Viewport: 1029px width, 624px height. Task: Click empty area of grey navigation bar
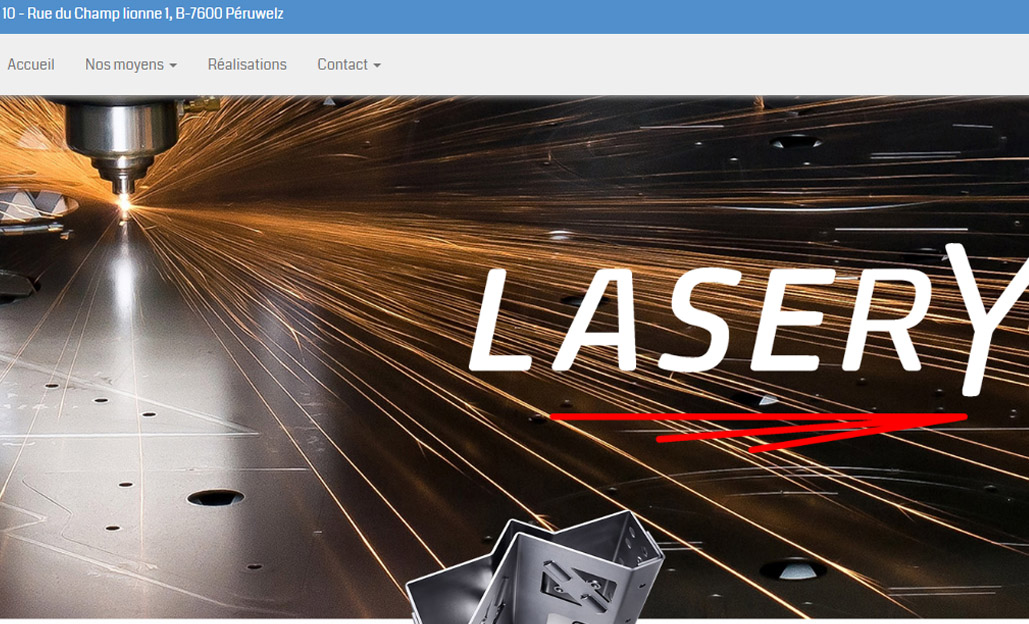coord(700,65)
